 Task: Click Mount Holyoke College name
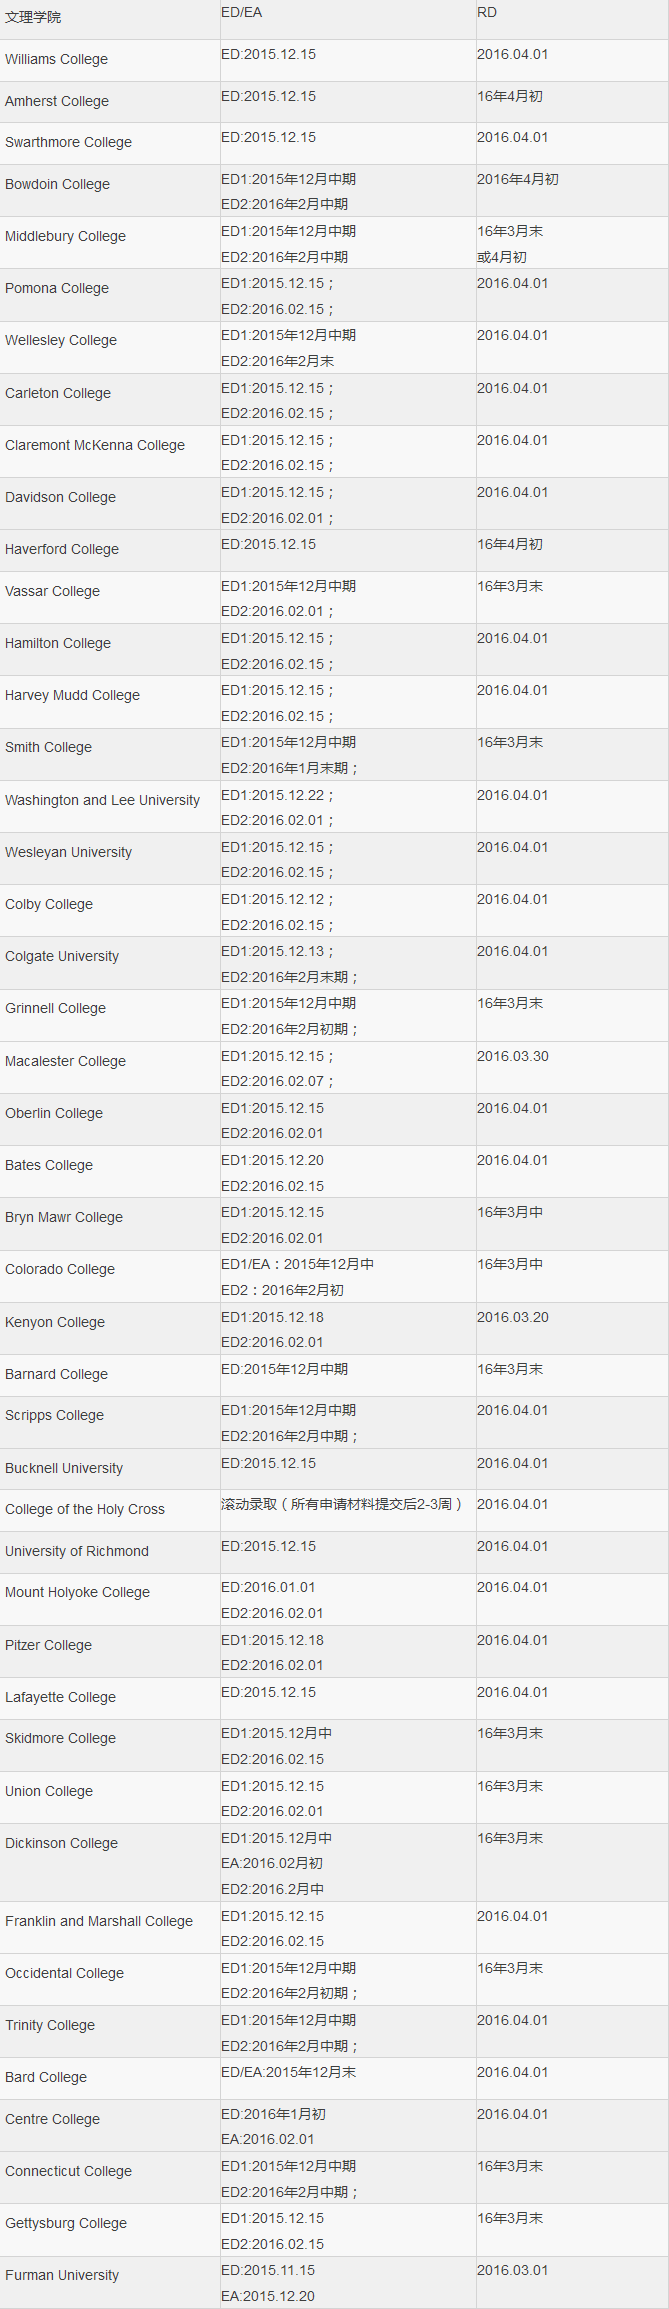point(77,1592)
